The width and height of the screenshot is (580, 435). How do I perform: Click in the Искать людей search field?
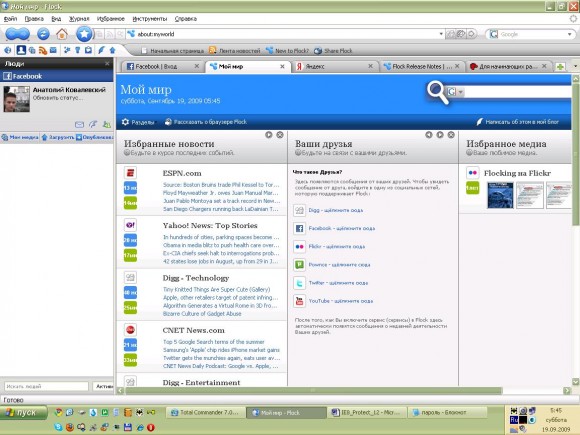click(x=46, y=386)
